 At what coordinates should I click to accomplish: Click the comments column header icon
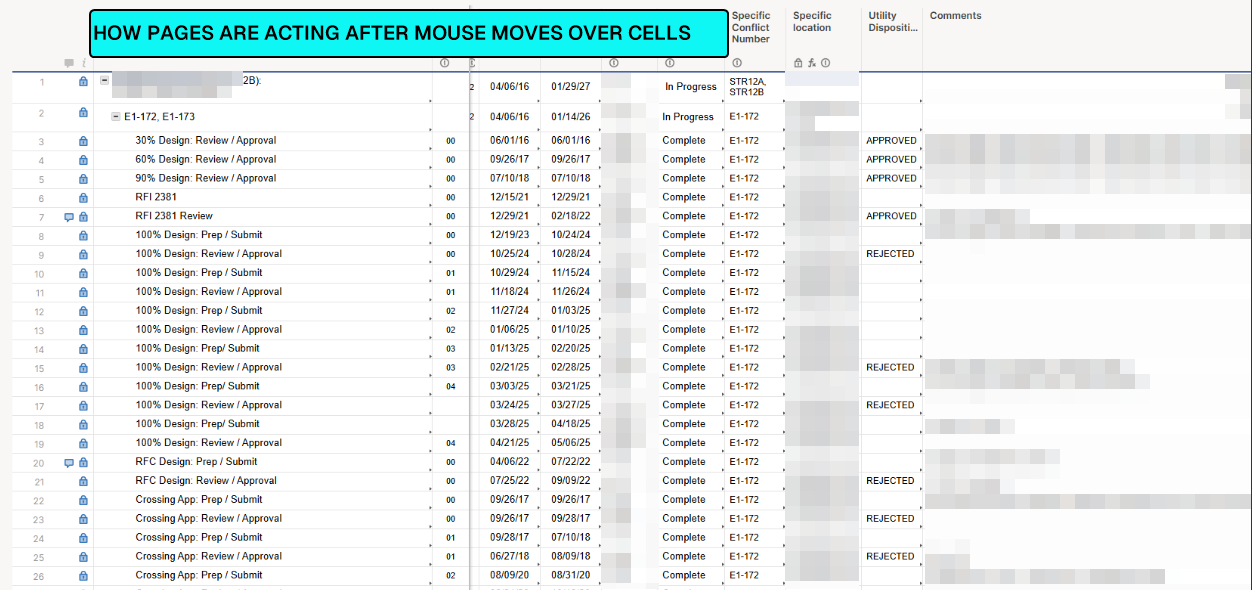tap(69, 63)
